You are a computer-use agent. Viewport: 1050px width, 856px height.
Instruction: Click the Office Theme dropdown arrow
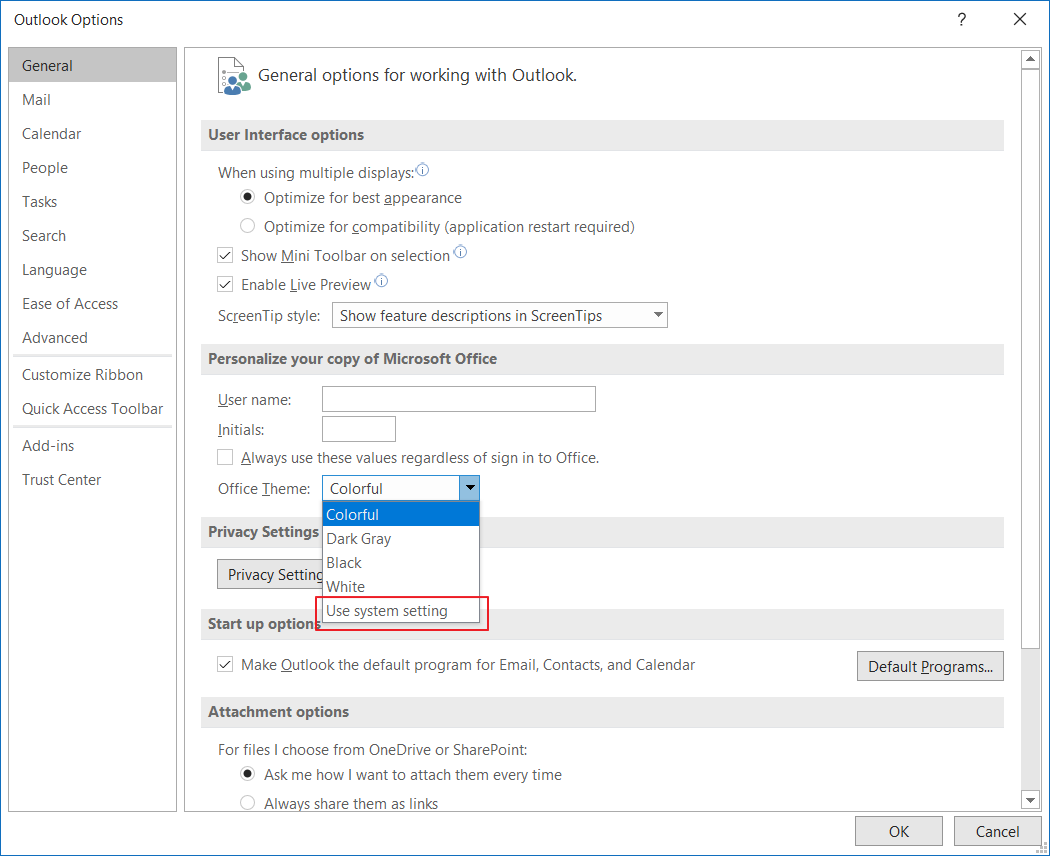tap(469, 488)
